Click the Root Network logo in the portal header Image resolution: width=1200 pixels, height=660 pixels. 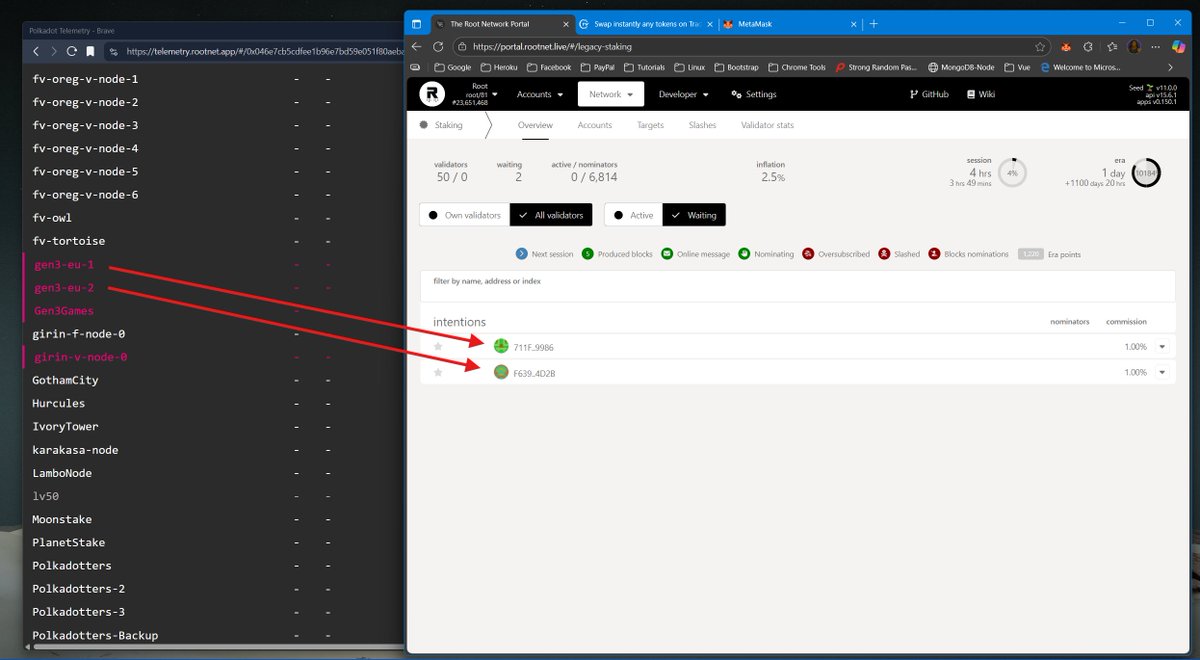coord(432,94)
